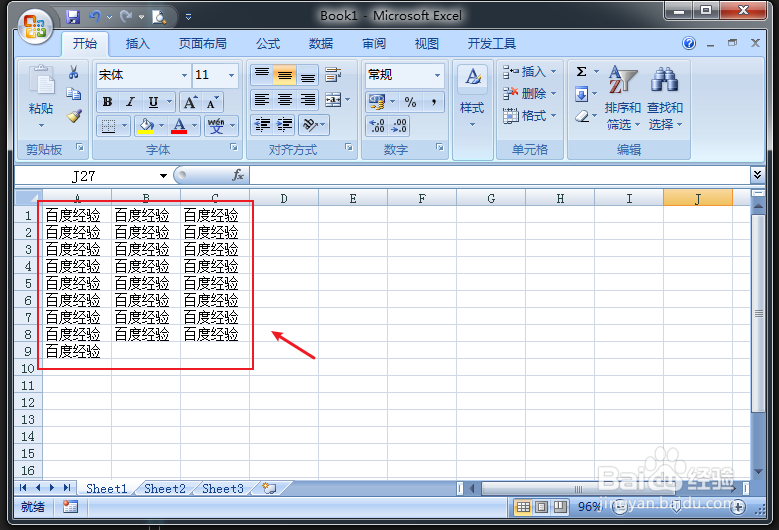This screenshot has width=779, height=530.
Task: Switch to Page Layout view in status bar
Action: click(542, 507)
